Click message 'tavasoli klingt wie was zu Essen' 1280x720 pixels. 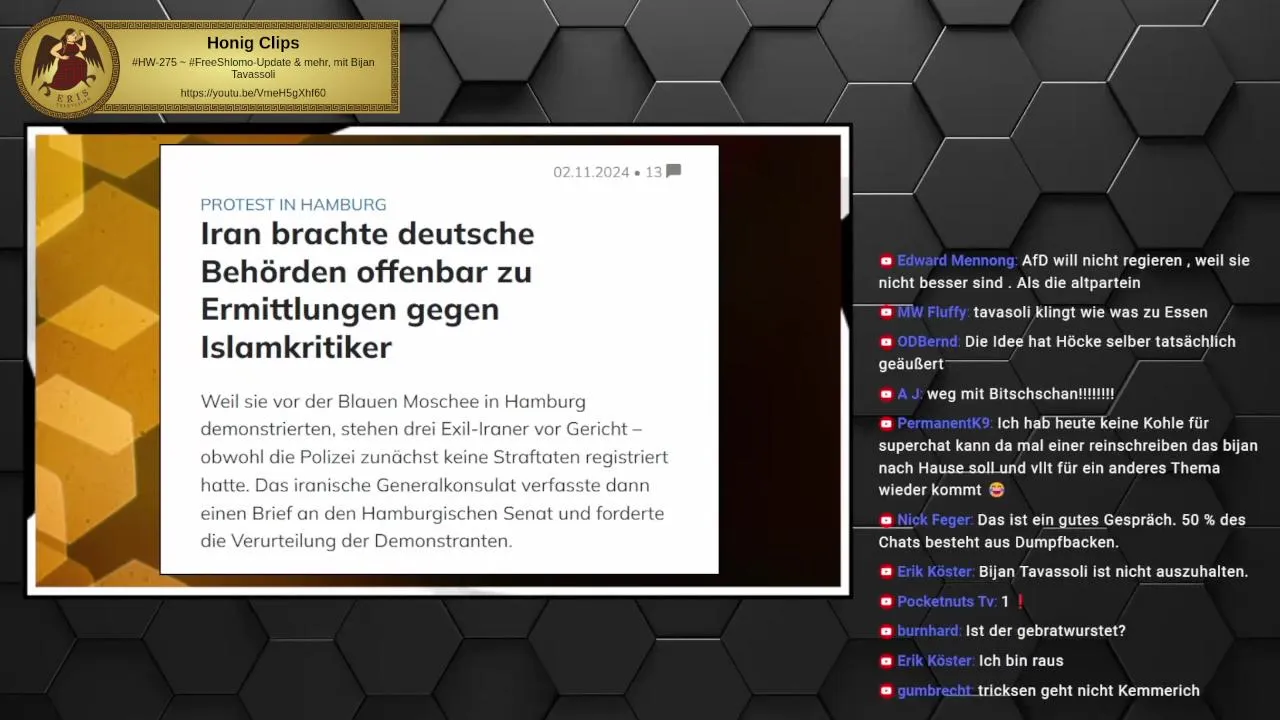[1090, 313]
